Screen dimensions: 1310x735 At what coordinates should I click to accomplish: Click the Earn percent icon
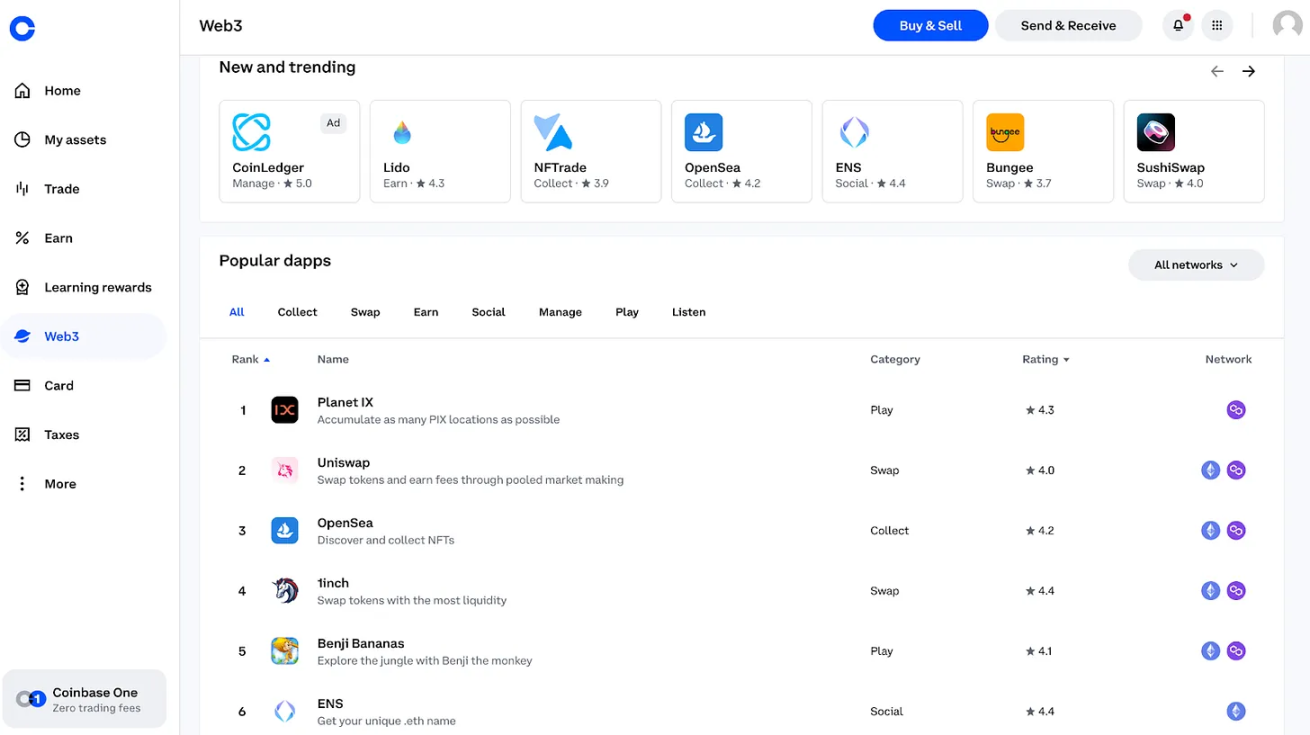click(x=21, y=238)
